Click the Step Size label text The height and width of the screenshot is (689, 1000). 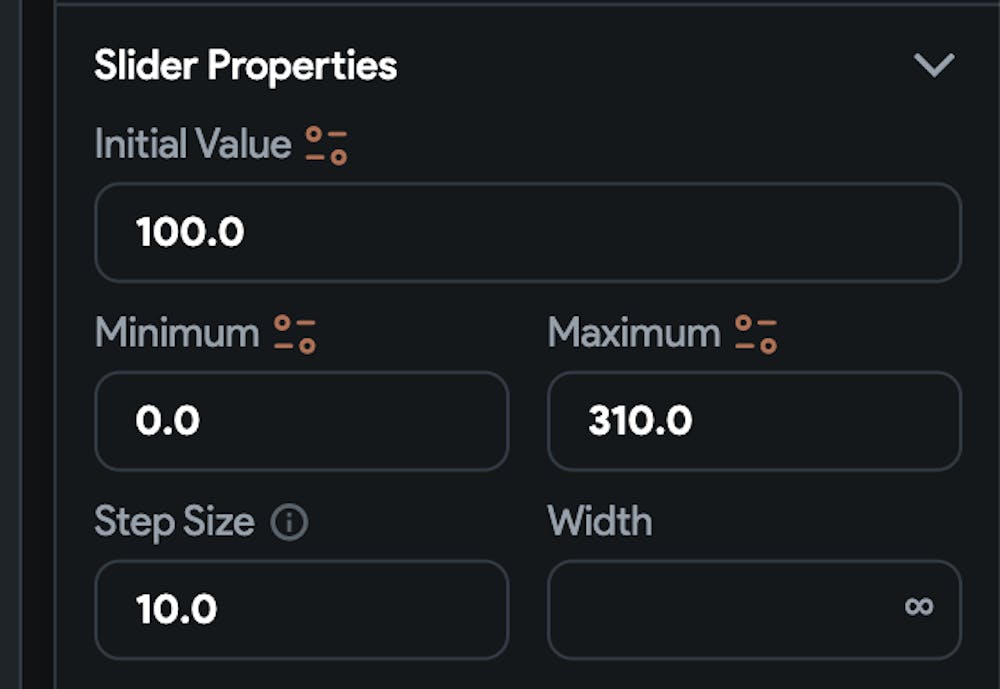click(x=174, y=522)
